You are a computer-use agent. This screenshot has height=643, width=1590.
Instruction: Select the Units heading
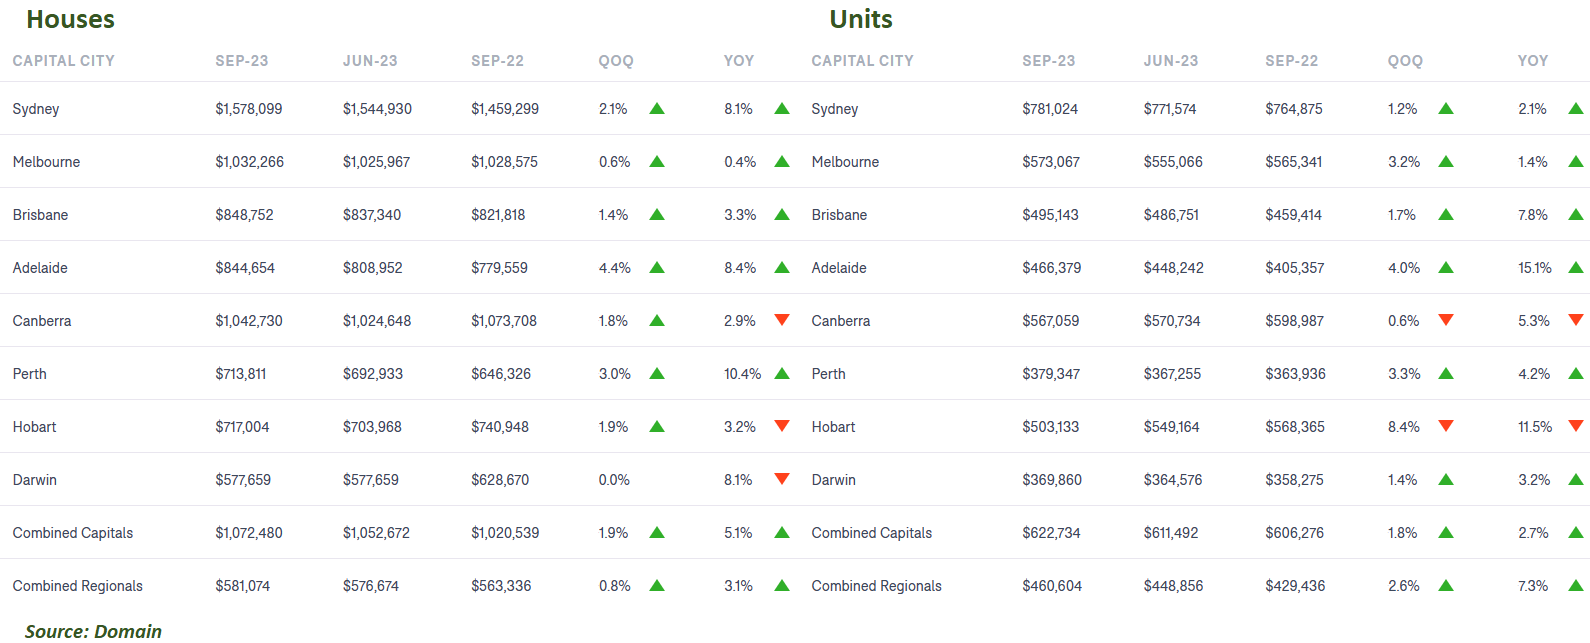(860, 19)
